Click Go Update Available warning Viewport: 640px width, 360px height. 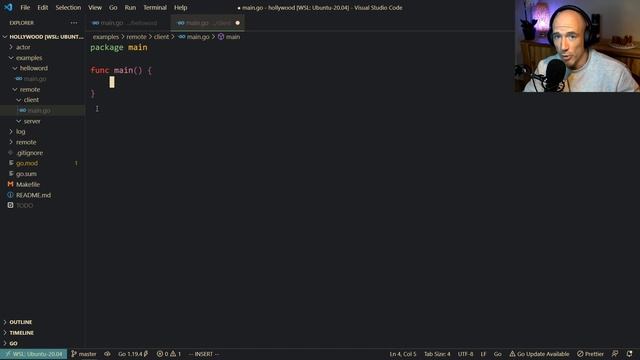pos(539,354)
